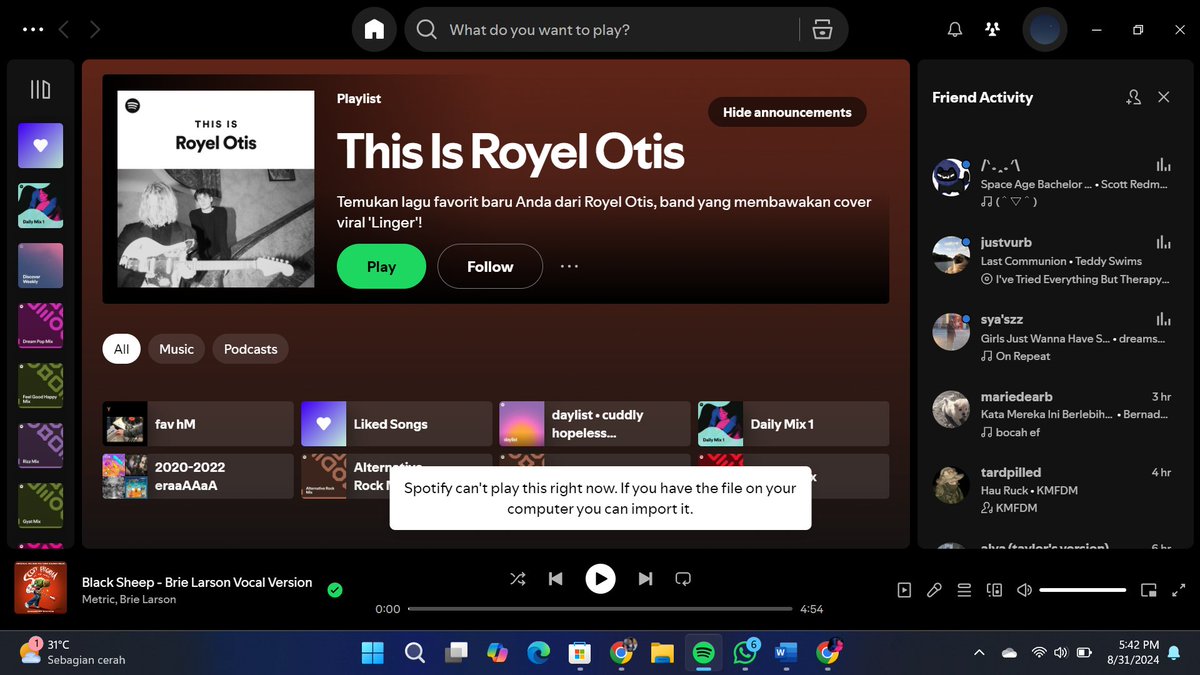The image size is (1200, 675).
Task: Open the user profile avatar
Action: pos(1044,30)
